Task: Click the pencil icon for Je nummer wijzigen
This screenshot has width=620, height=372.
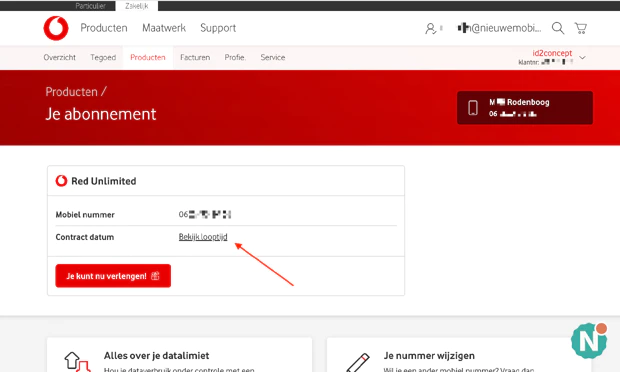Action: tap(358, 362)
